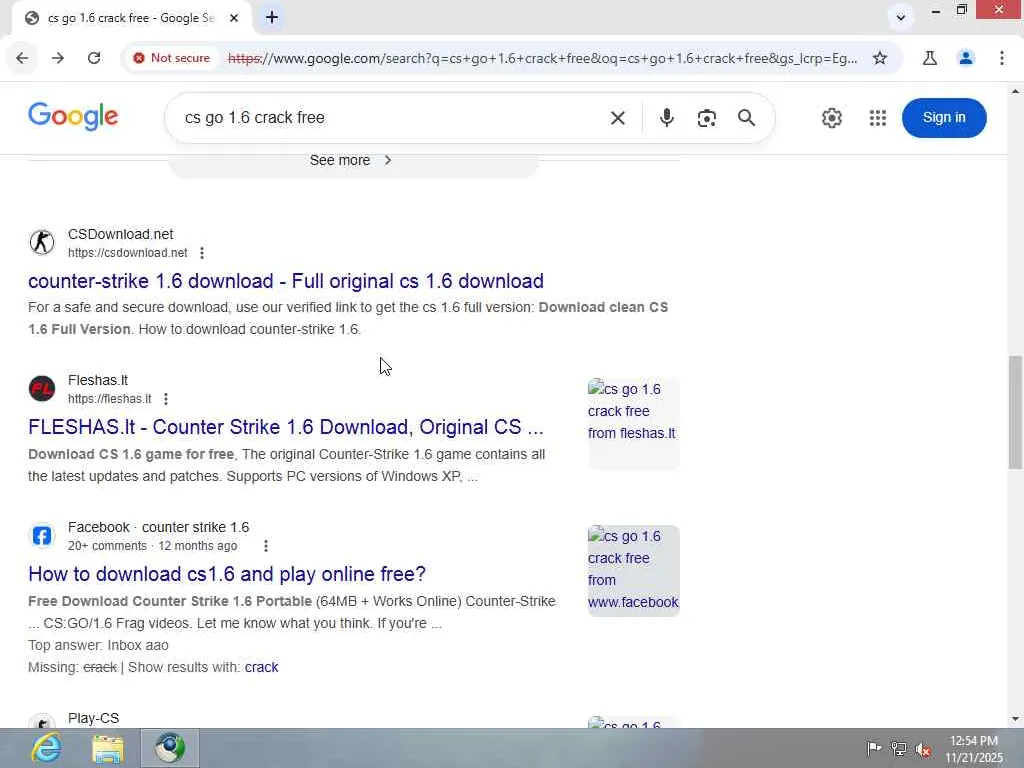Image resolution: width=1024 pixels, height=768 pixels.
Task: Start voice search with the microphone
Action: [x=666, y=118]
